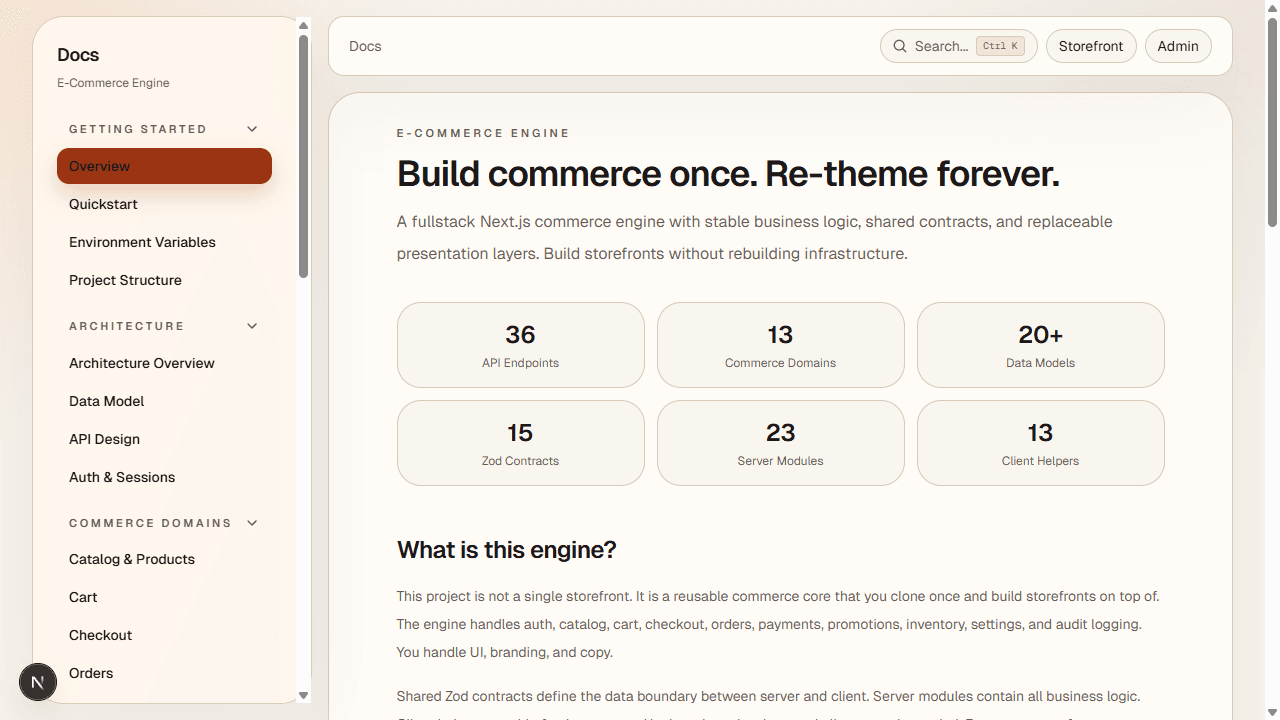Click the 'ARCHITECTURE' section label
The image size is (1280, 720).
[x=127, y=326]
